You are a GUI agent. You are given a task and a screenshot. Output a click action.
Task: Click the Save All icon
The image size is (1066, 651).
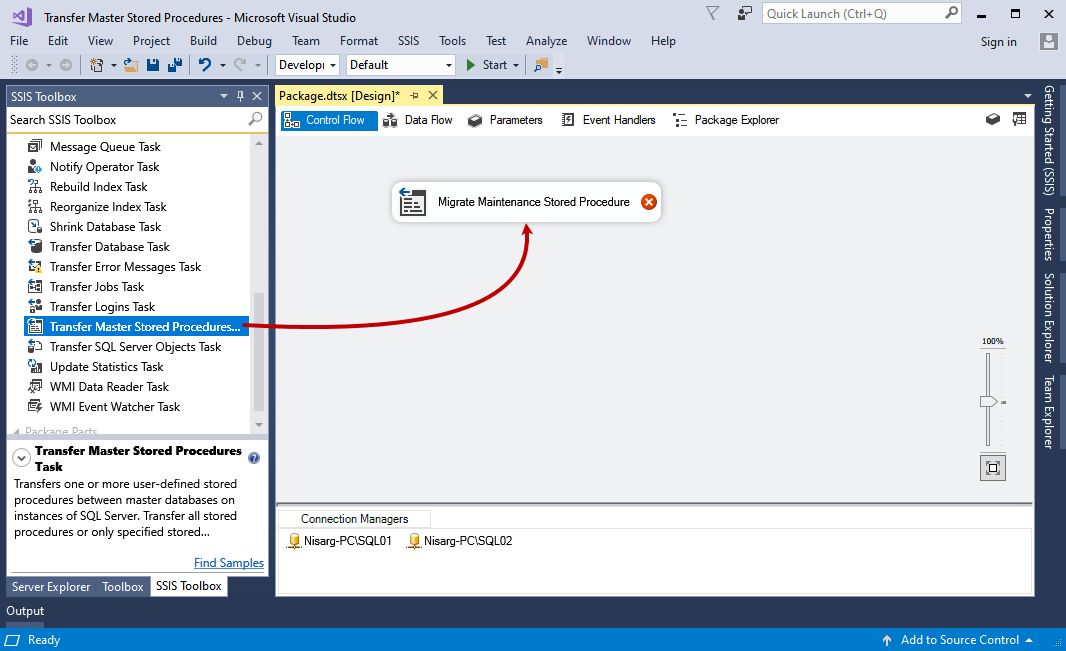pos(175,65)
